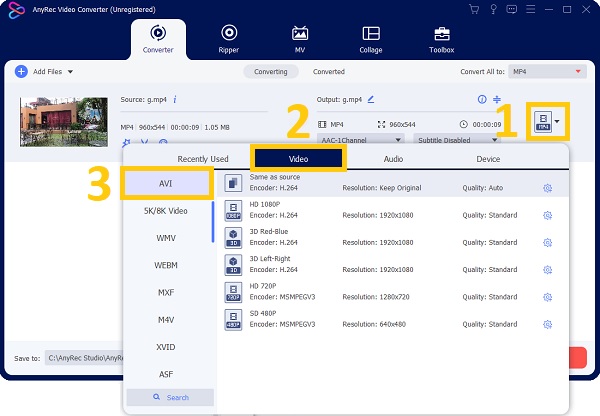Click the blue plus Add Files icon
Image resolution: width=600 pixels, height=416 pixels.
pos(21,72)
